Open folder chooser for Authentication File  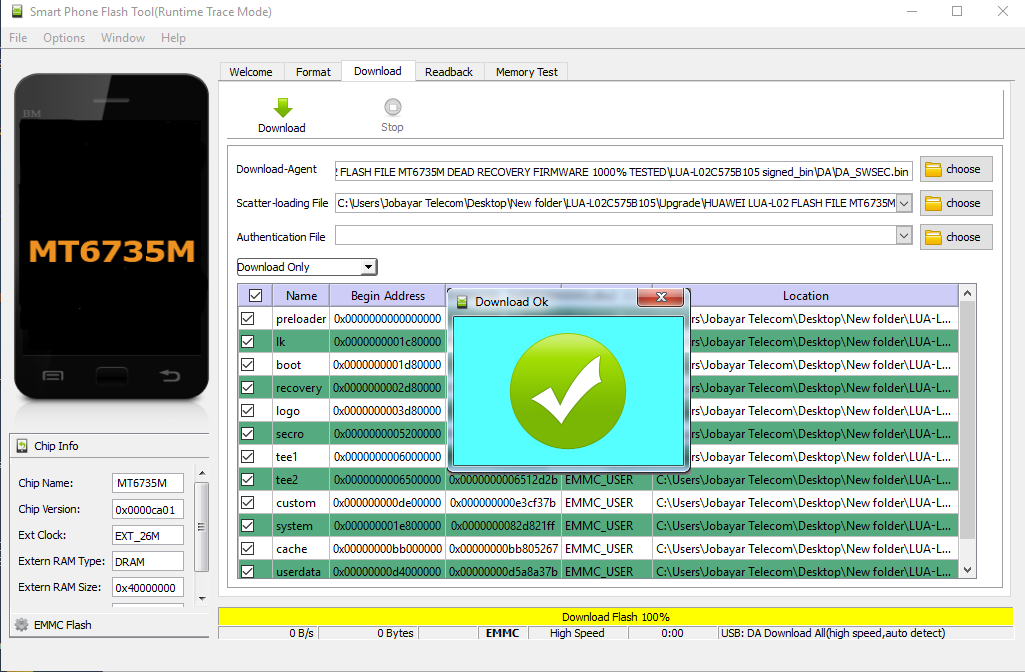[954, 237]
